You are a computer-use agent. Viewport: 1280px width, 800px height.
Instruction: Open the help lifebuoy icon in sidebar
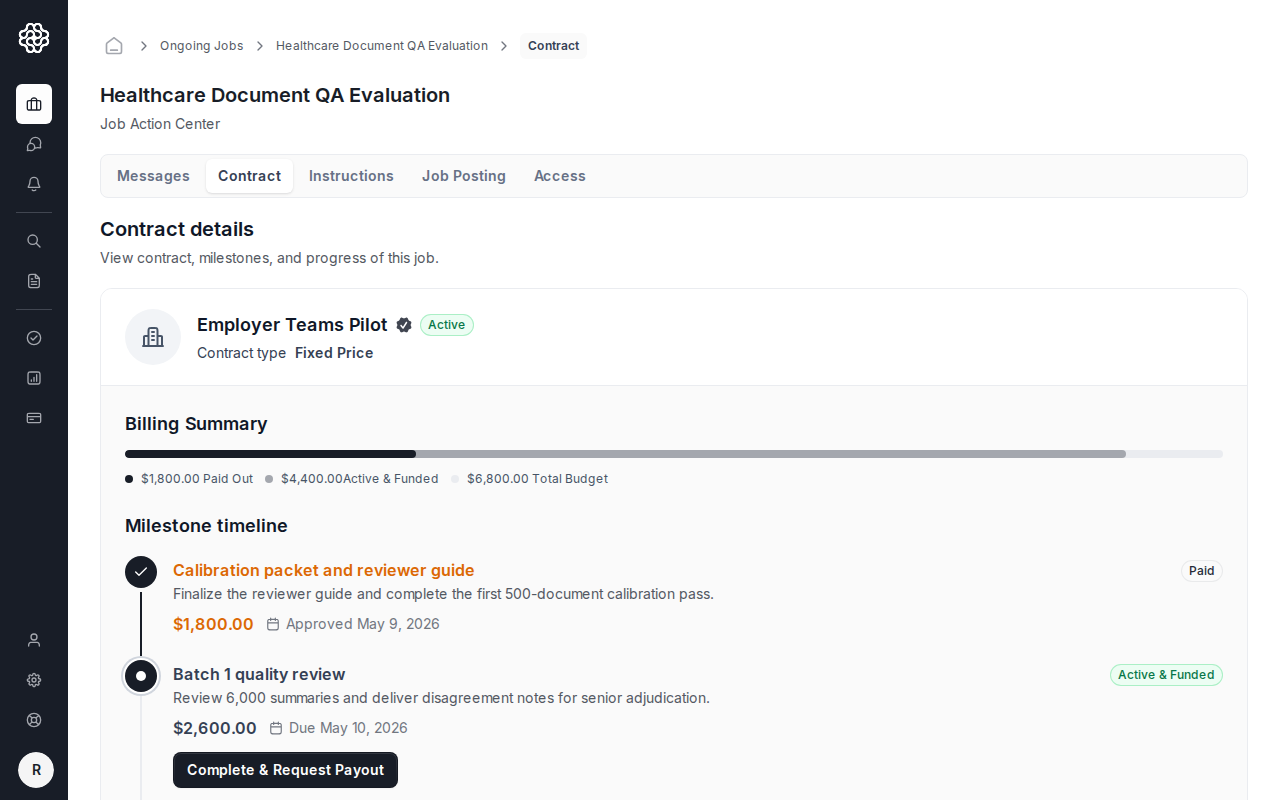(34, 720)
